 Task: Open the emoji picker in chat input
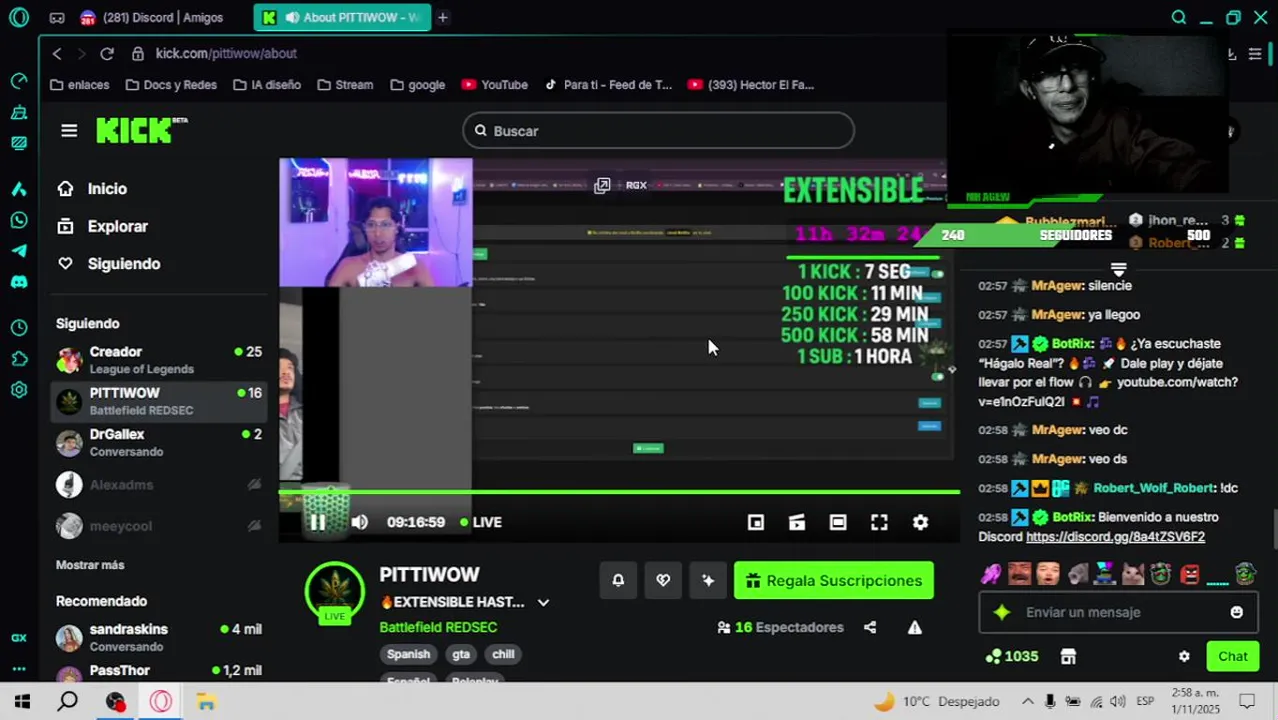pos(1237,612)
